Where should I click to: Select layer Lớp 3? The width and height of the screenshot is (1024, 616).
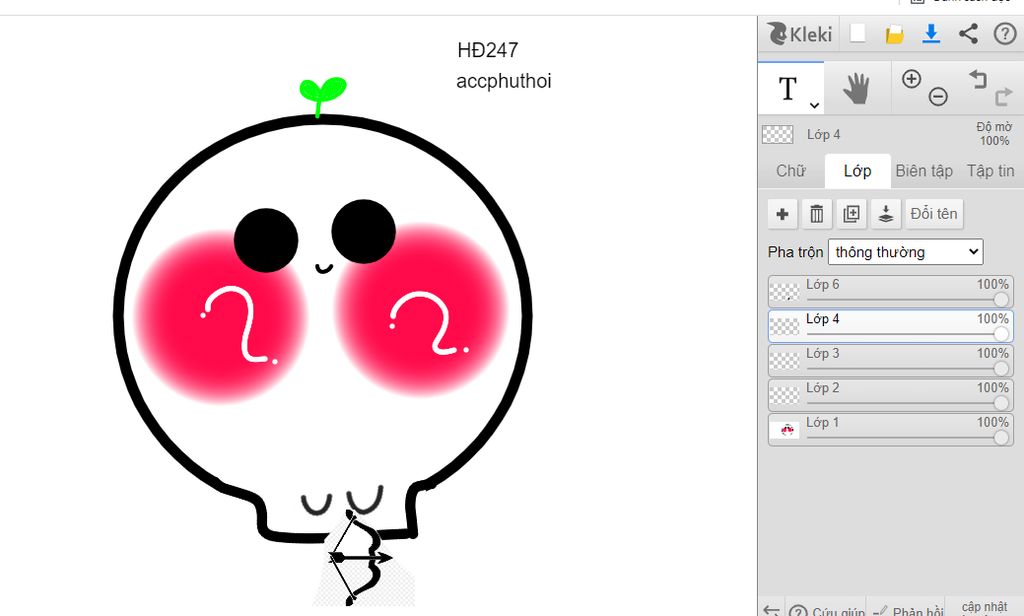pos(891,361)
